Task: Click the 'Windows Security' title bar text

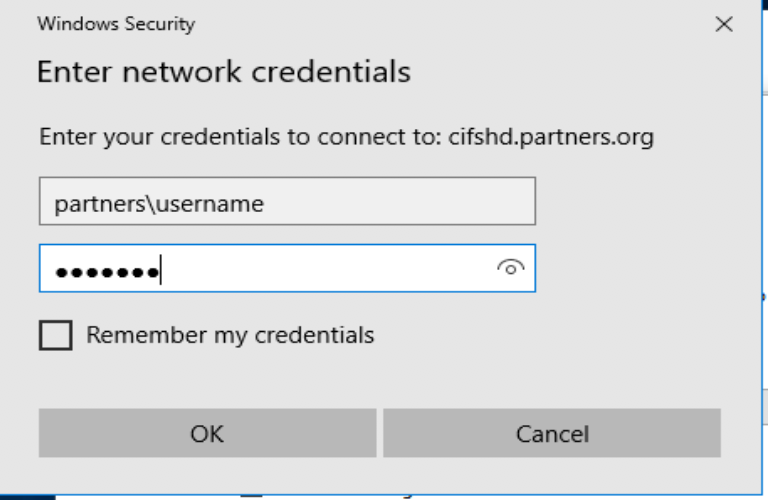Action: [116, 24]
